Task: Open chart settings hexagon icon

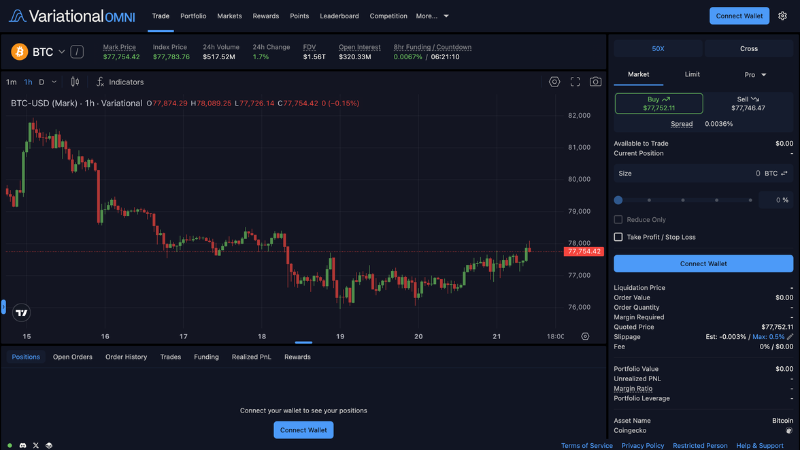Action: pos(555,82)
